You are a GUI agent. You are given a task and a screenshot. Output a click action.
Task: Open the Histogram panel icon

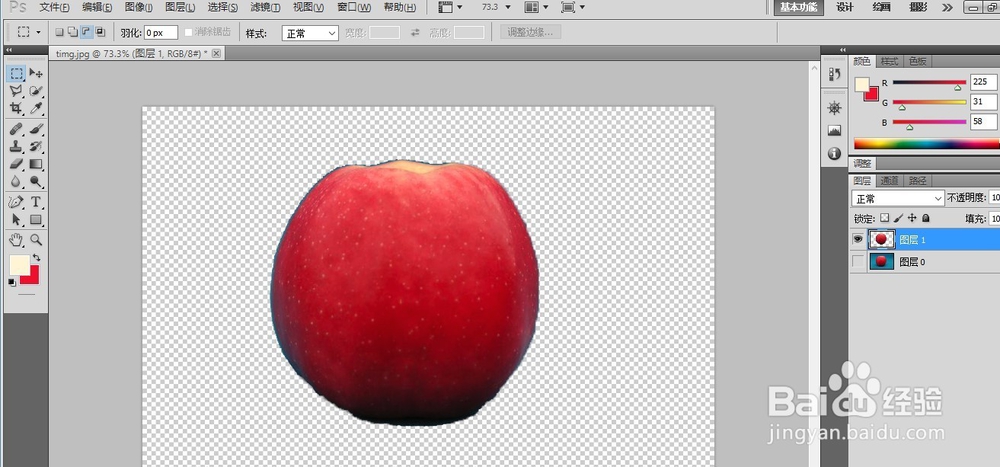[x=834, y=131]
